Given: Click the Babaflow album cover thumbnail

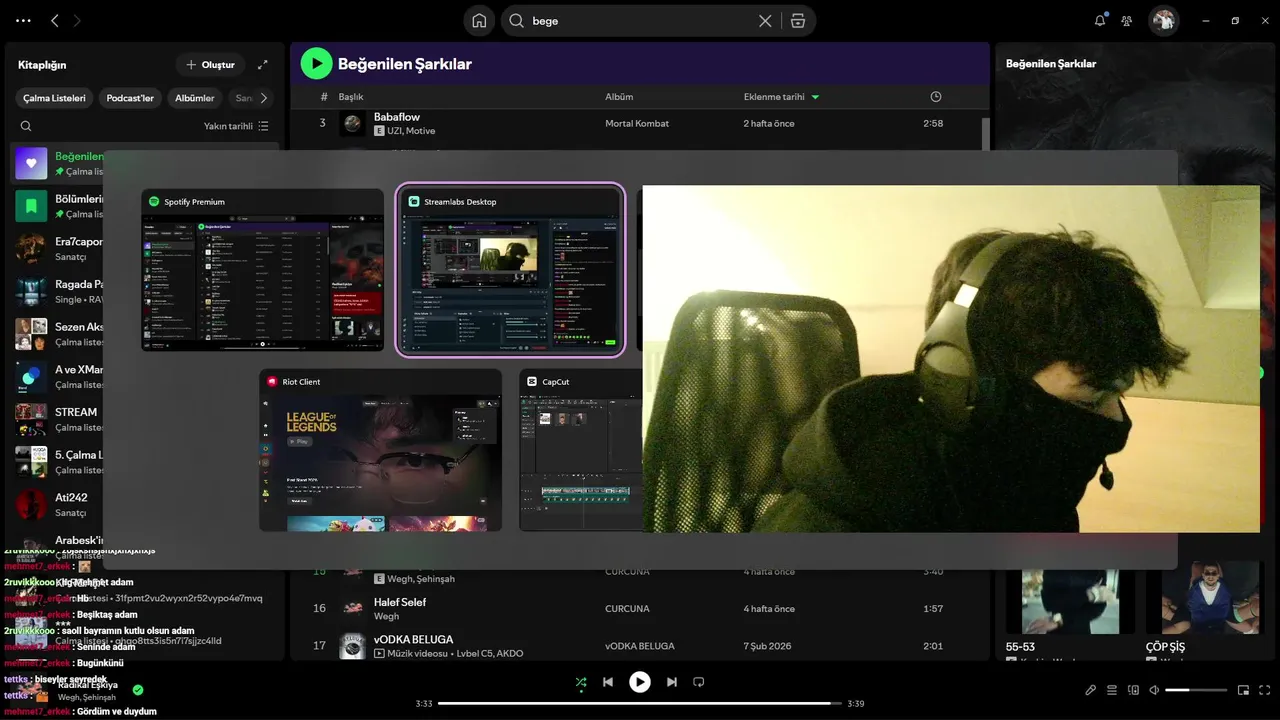Looking at the screenshot, I should click(352, 124).
